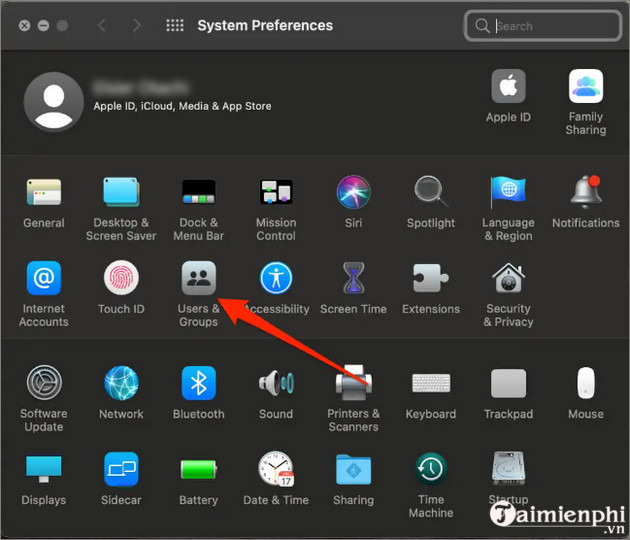Click the show-all grid button
This screenshot has height=540, width=630.
tap(175, 25)
